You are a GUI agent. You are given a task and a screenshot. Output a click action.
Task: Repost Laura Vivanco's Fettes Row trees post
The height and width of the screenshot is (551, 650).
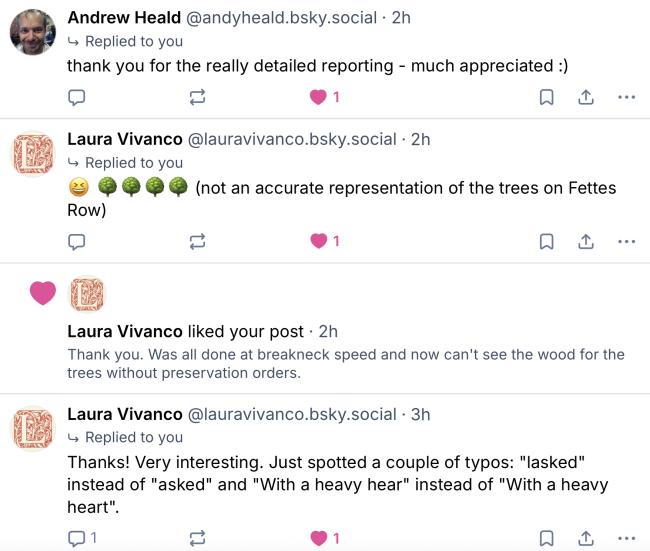pos(197,240)
